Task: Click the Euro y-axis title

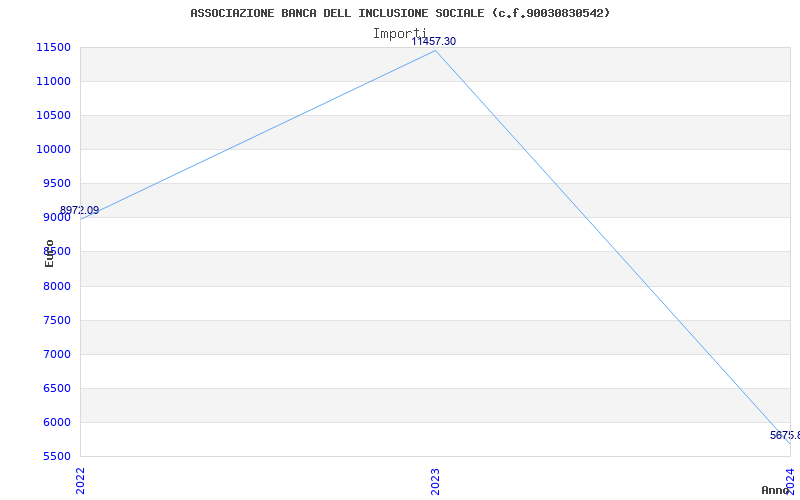Action: [x=49, y=253]
